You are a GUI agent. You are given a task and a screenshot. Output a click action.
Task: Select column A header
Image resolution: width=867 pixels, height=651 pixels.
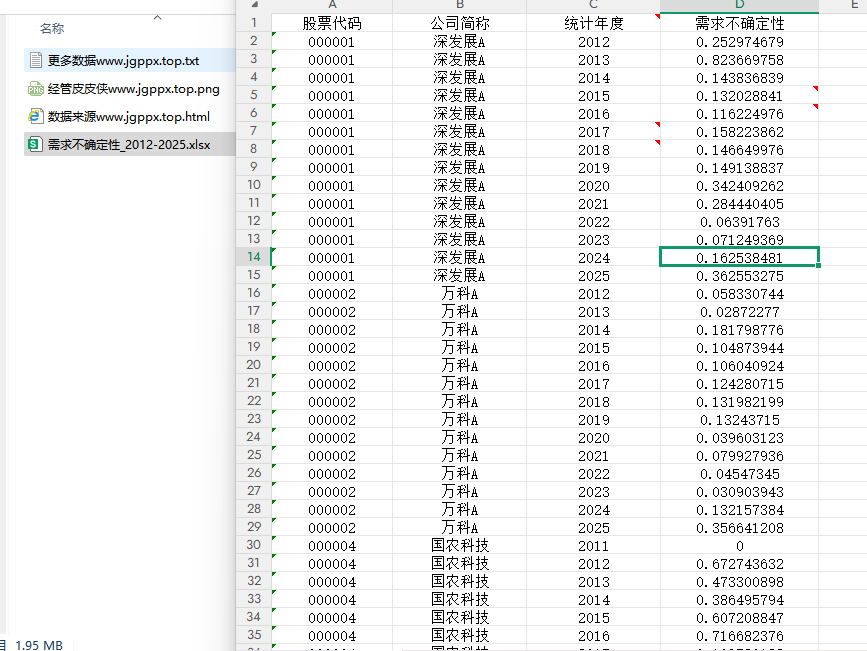click(332, 5)
